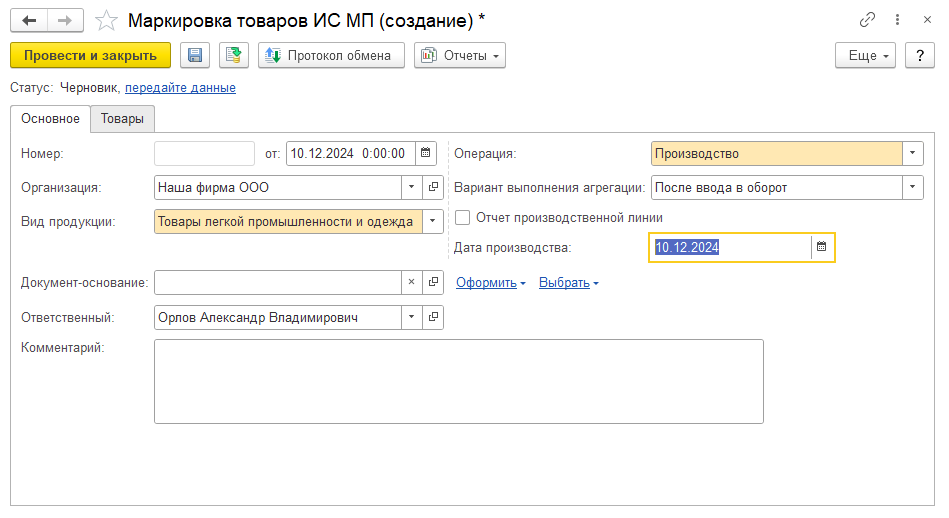Expand the Вид продукции dropdown

click(433, 221)
